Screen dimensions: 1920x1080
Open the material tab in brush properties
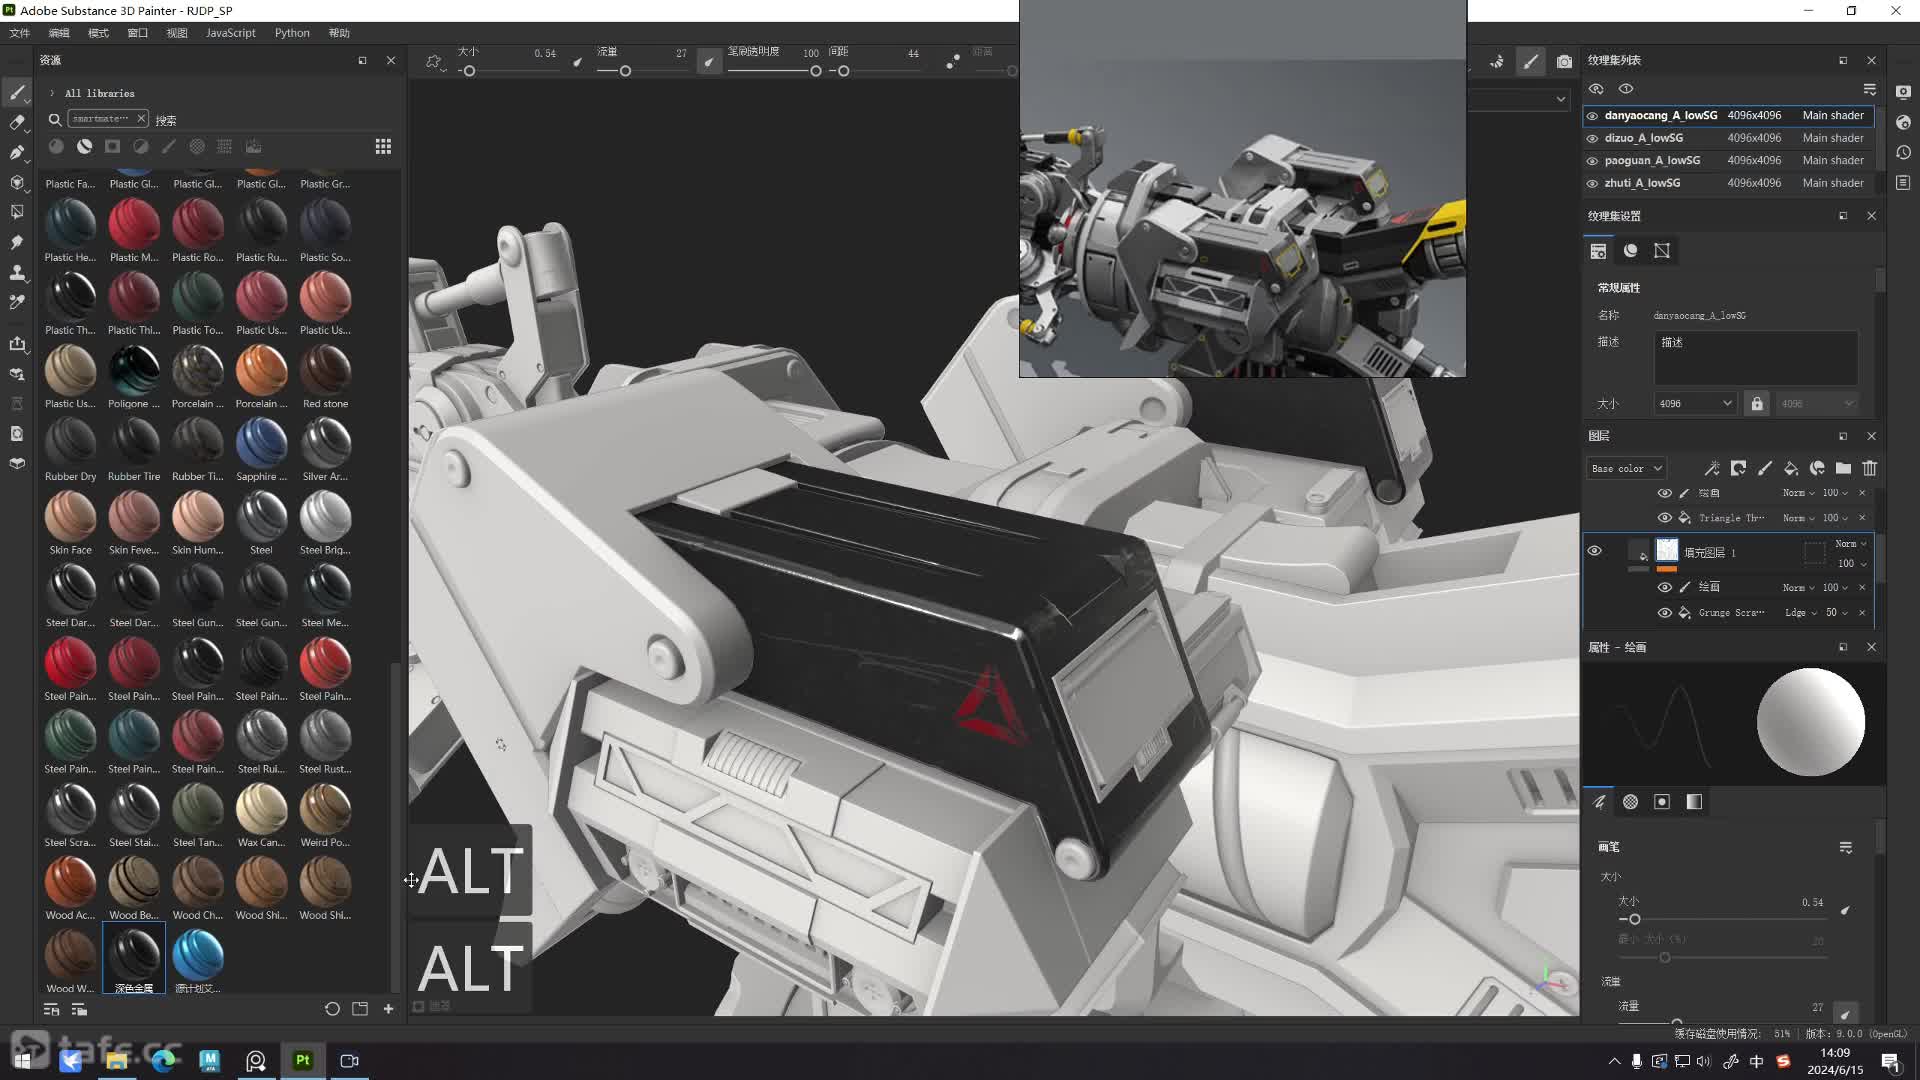pyautogui.click(x=1694, y=802)
